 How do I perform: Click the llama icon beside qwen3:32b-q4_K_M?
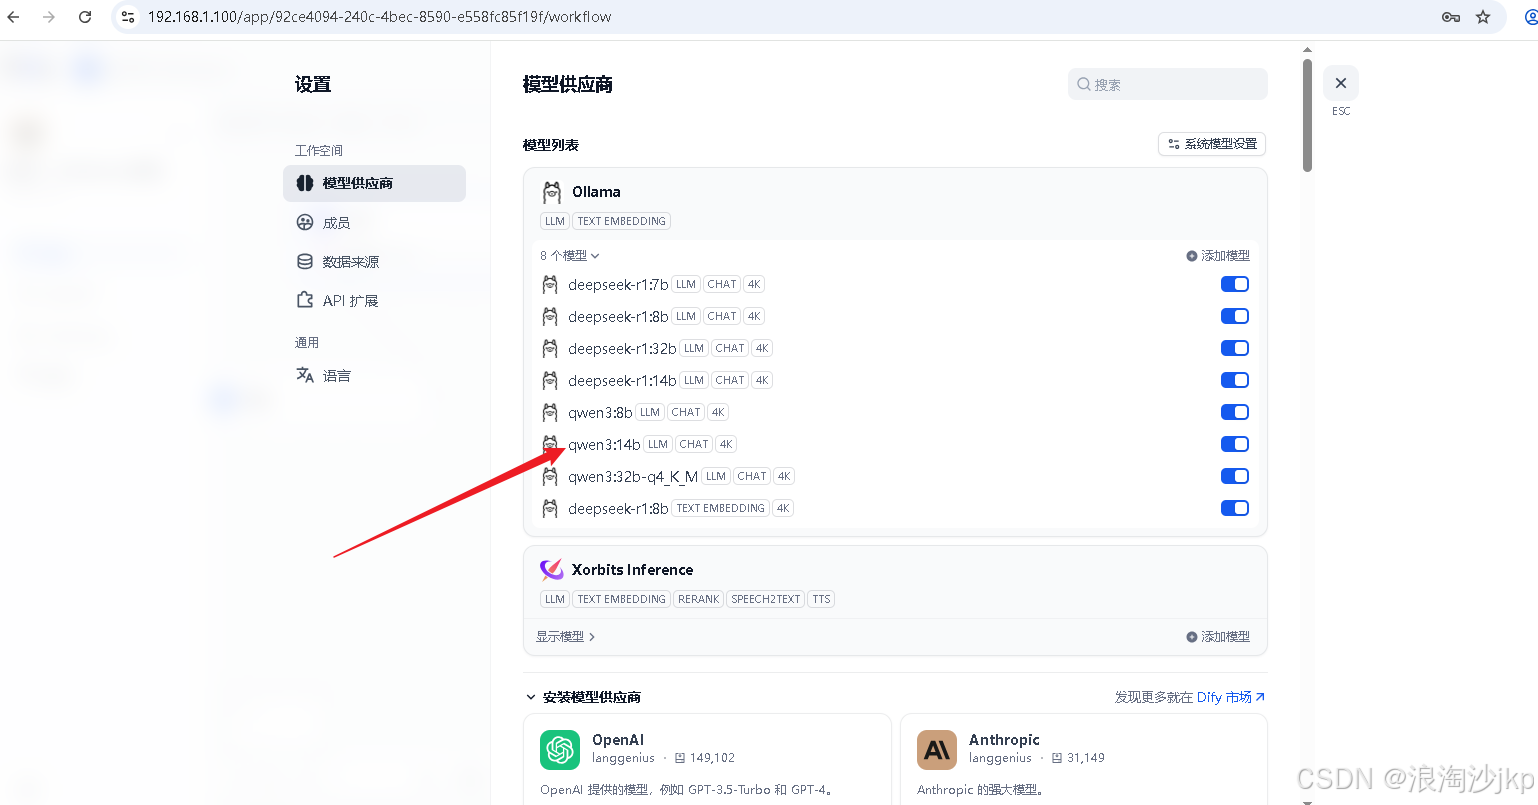pyautogui.click(x=550, y=477)
